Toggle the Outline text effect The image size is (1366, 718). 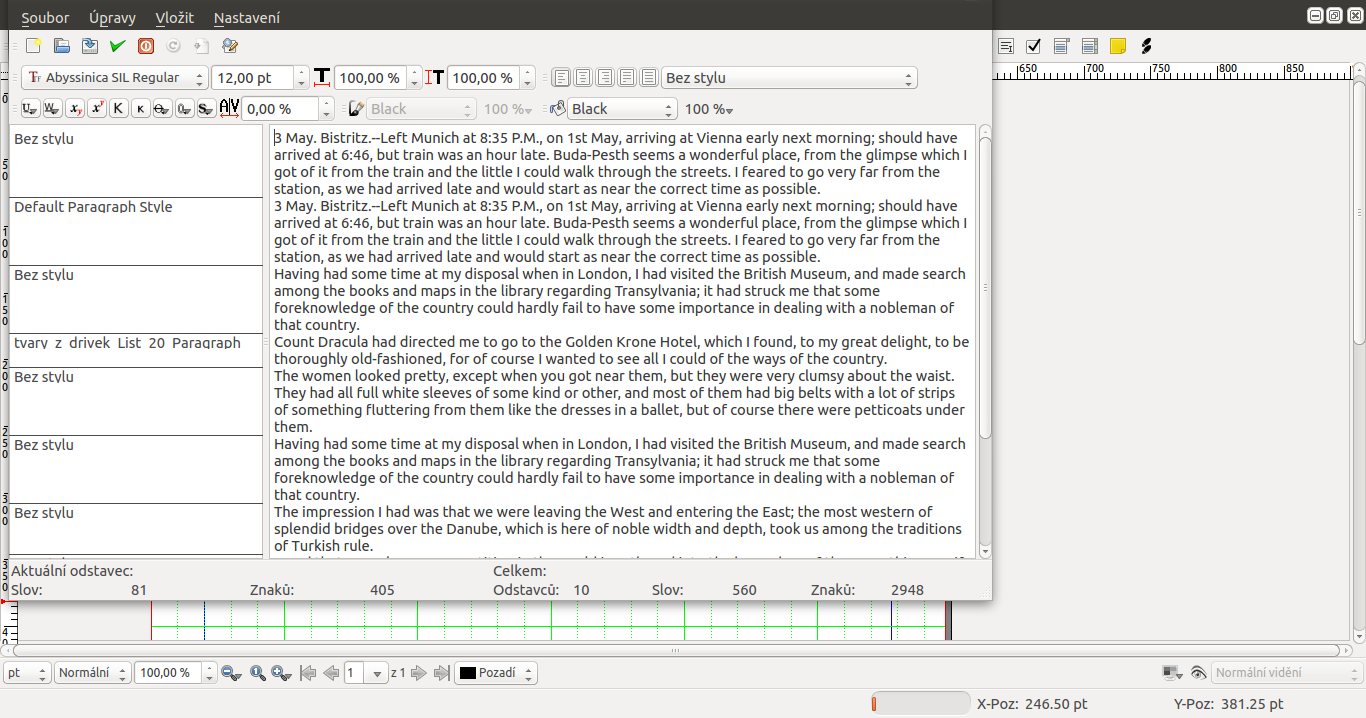point(184,108)
